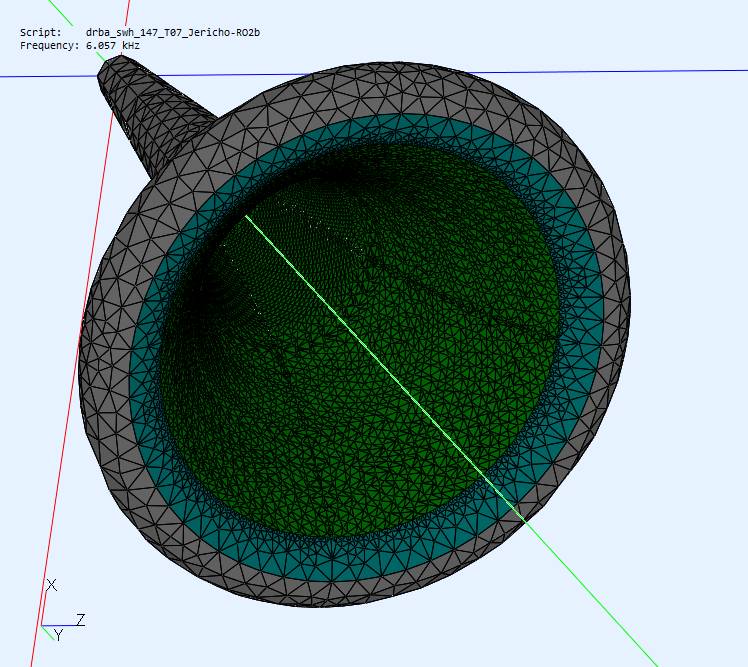Click the Script: label text

click(41, 32)
